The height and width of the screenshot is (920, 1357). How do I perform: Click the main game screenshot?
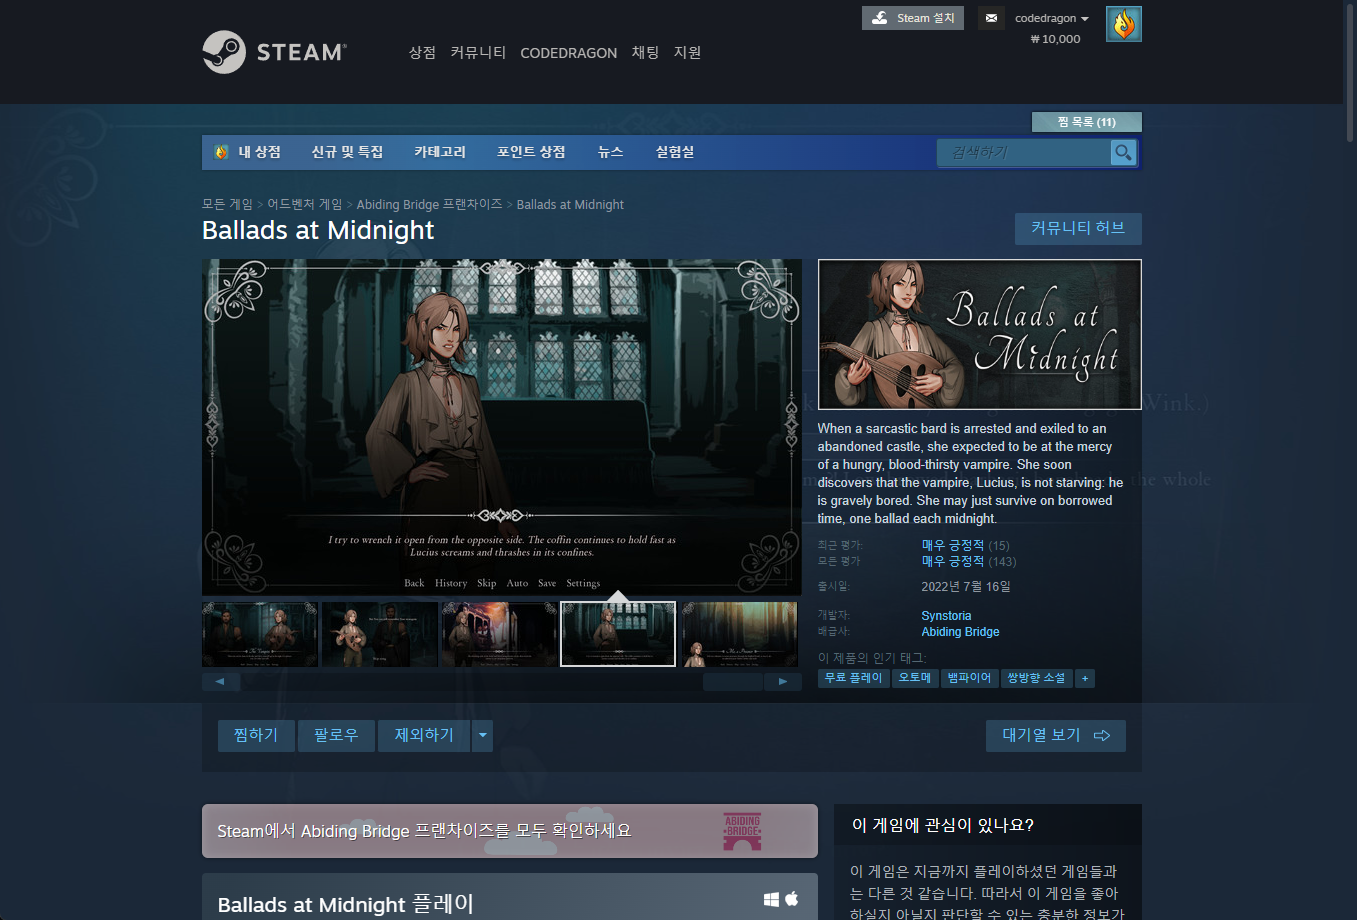point(502,427)
